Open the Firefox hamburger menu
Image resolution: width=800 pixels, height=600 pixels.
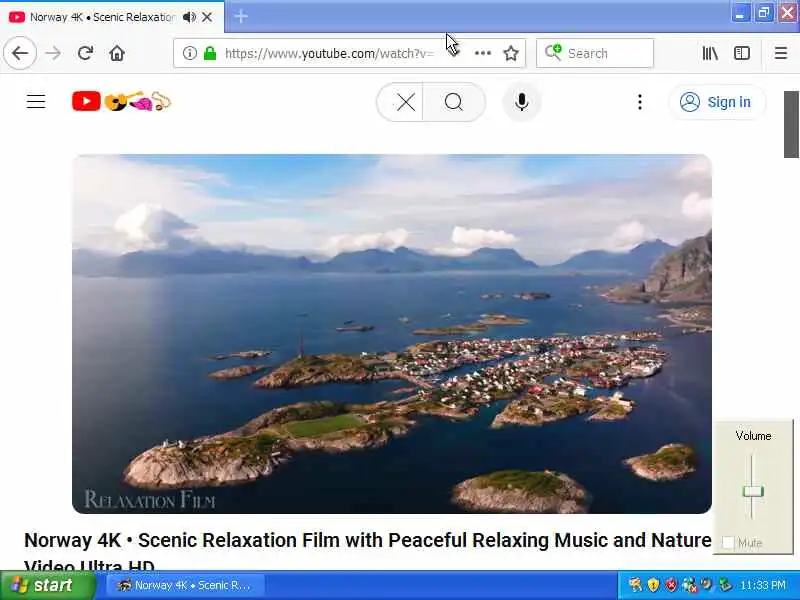pos(781,53)
